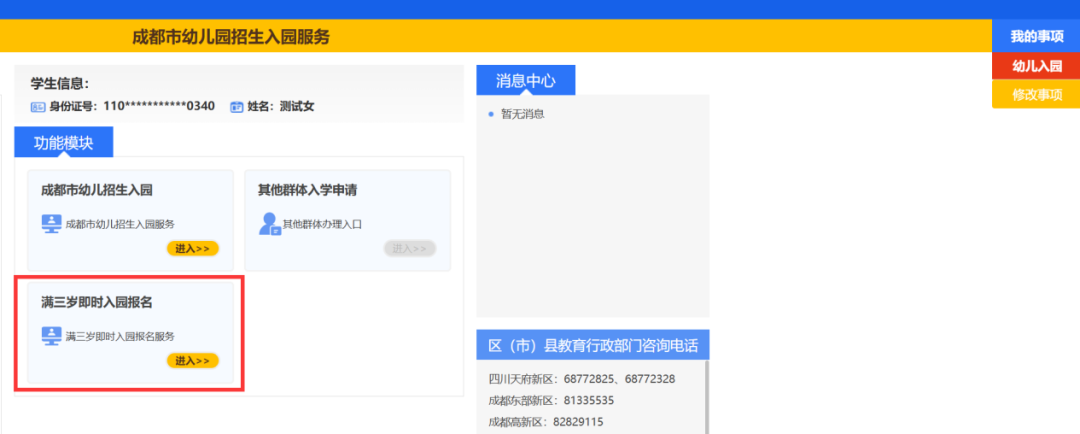Click the 区（市）县教育行政部门咨询电话 header
Image resolution: width=1080 pixels, height=434 pixels.
click(592, 346)
